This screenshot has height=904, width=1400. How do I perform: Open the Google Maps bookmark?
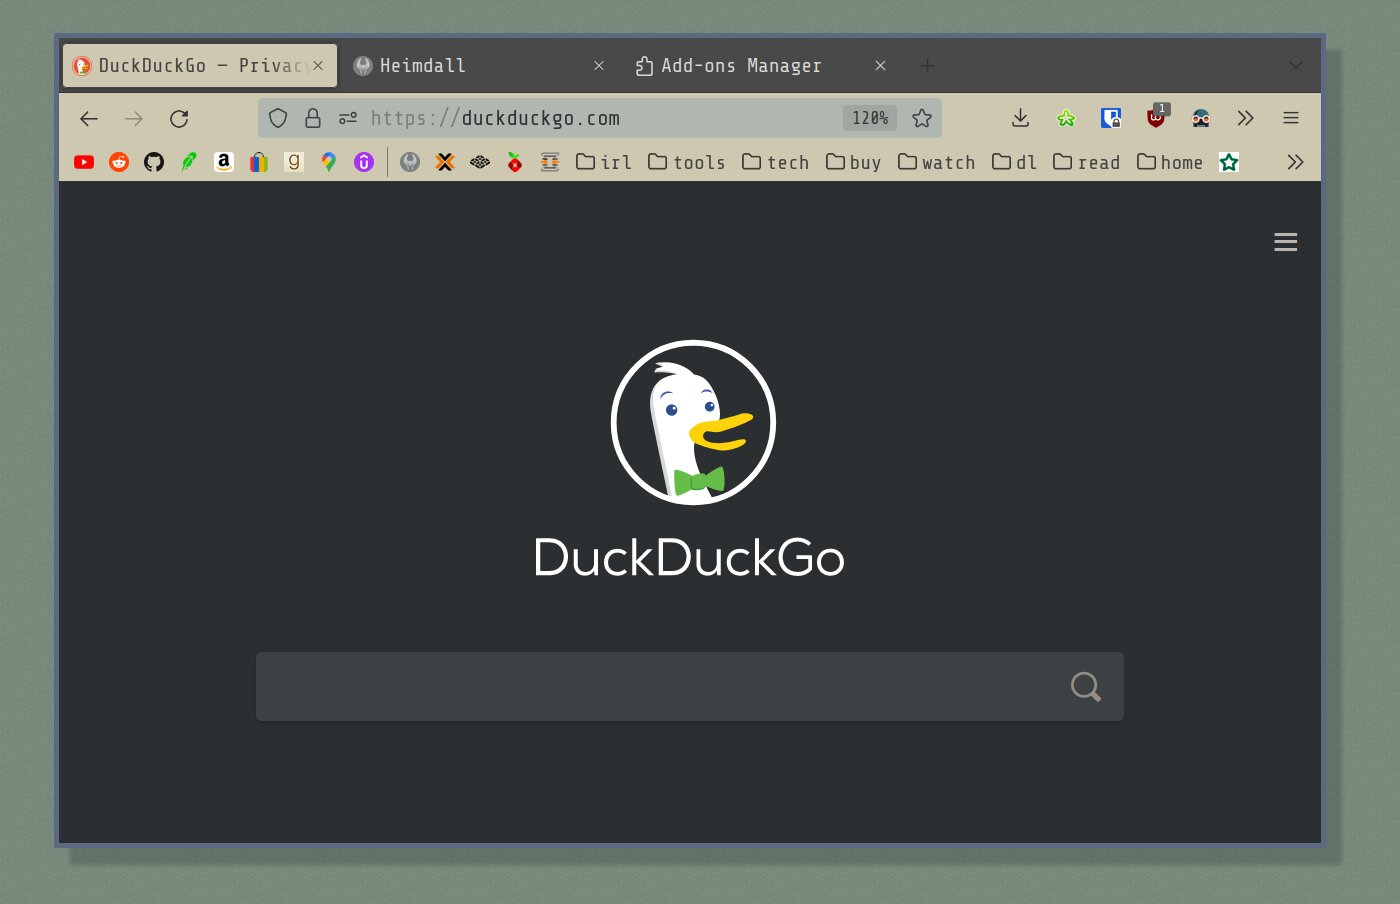coord(329,162)
